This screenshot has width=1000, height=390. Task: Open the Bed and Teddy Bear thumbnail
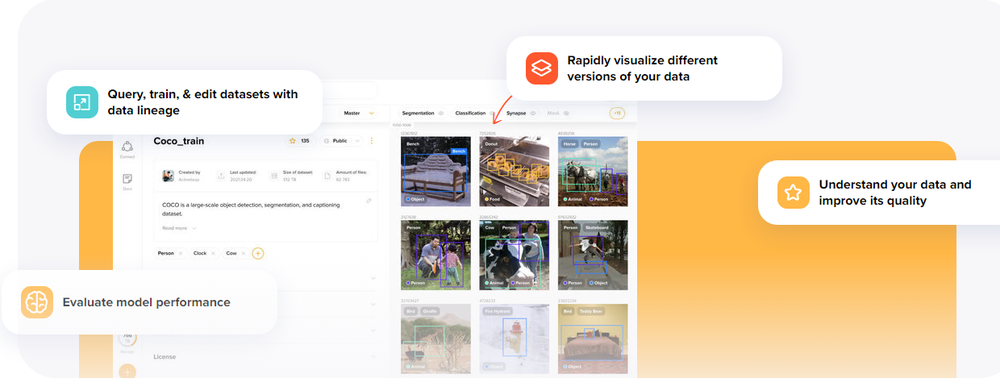pyautogui.click(x=592, y=338)
